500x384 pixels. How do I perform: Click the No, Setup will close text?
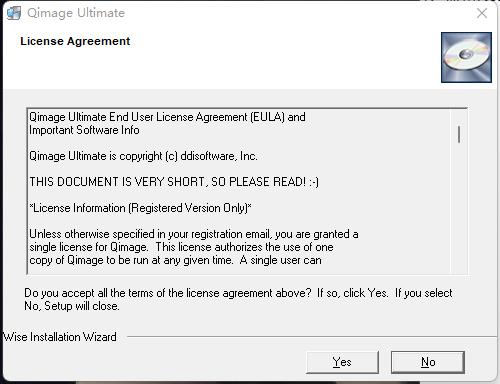tap(72, 306)
